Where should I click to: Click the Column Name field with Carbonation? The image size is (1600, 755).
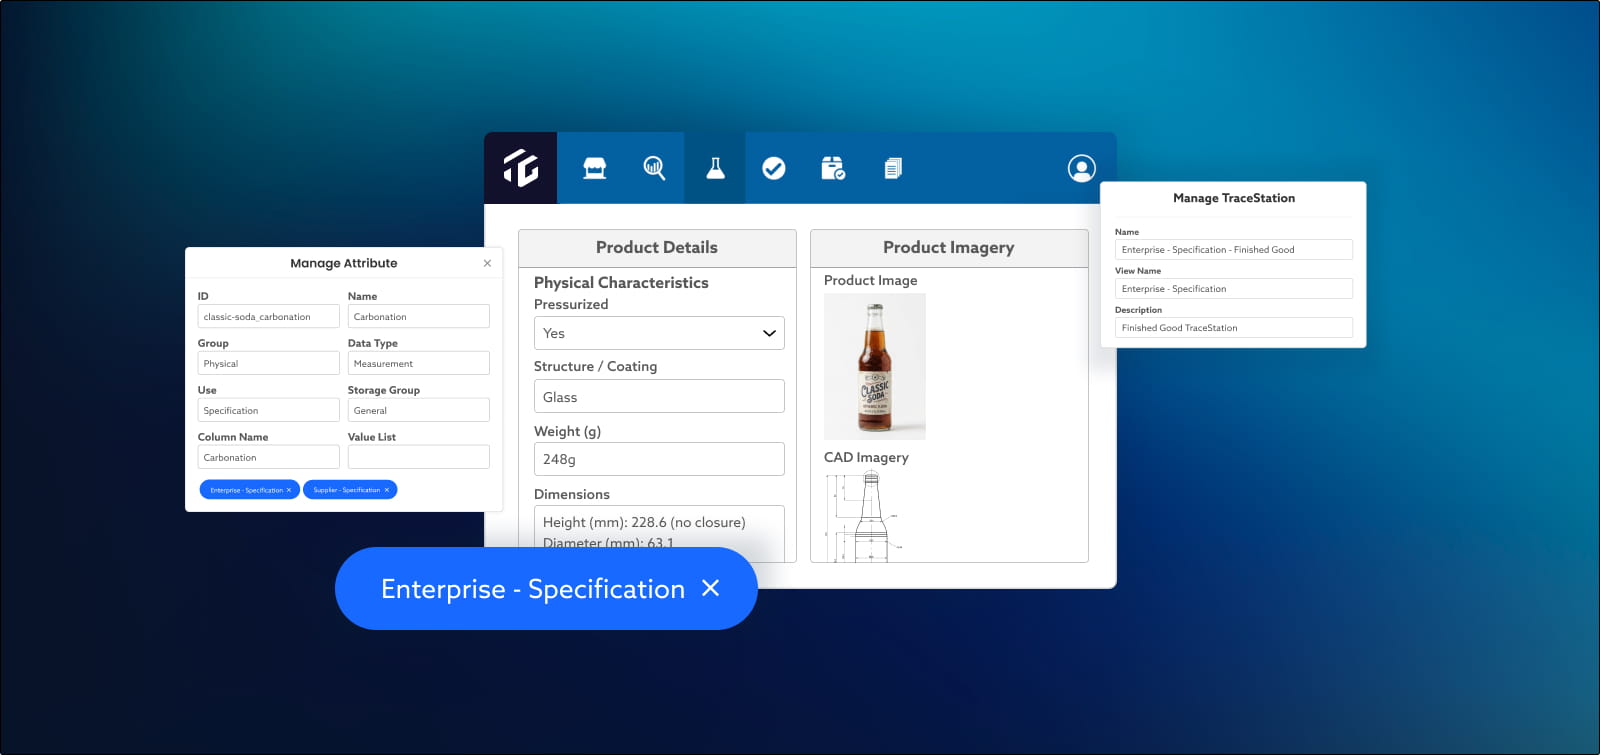268,457
